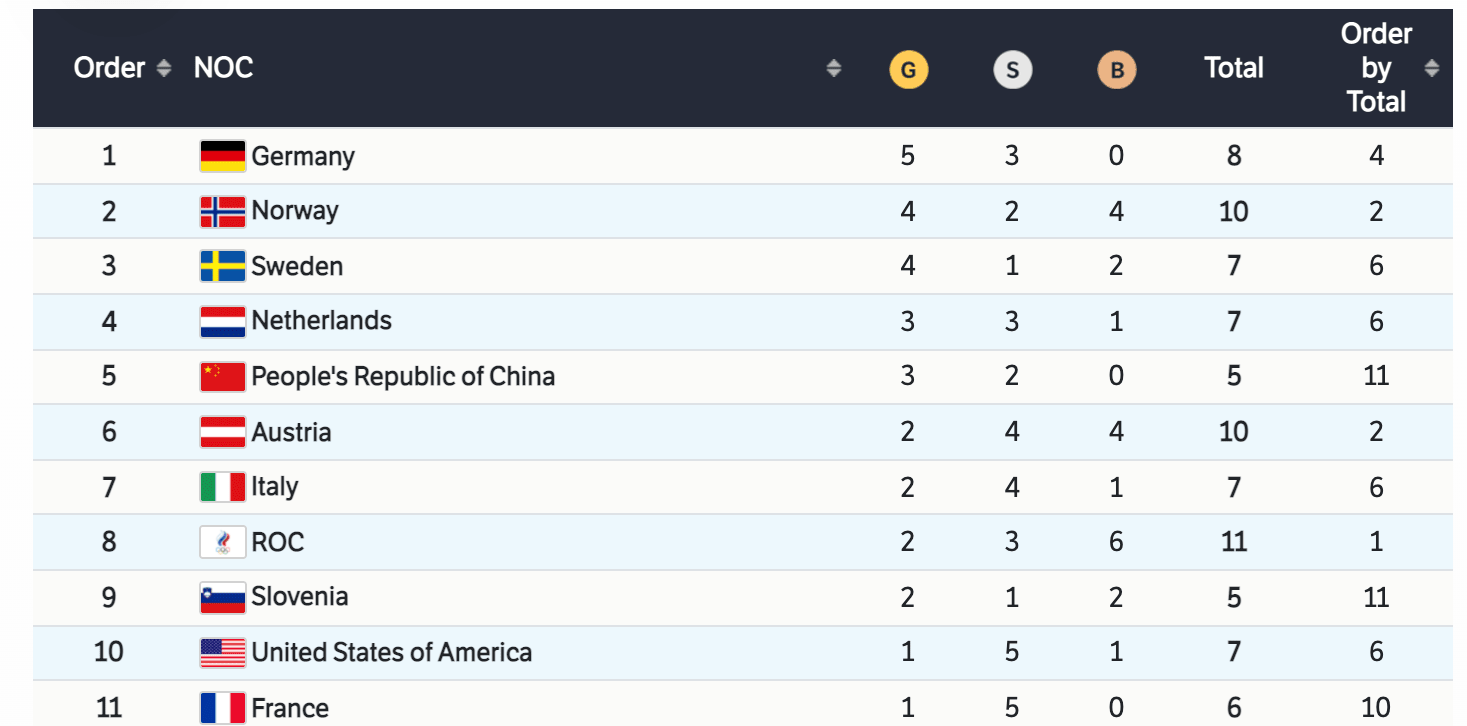Viewport: 1467px width, 726px height.
Task: Sort using the Order by Total arrows
Action: [1432, 68]
